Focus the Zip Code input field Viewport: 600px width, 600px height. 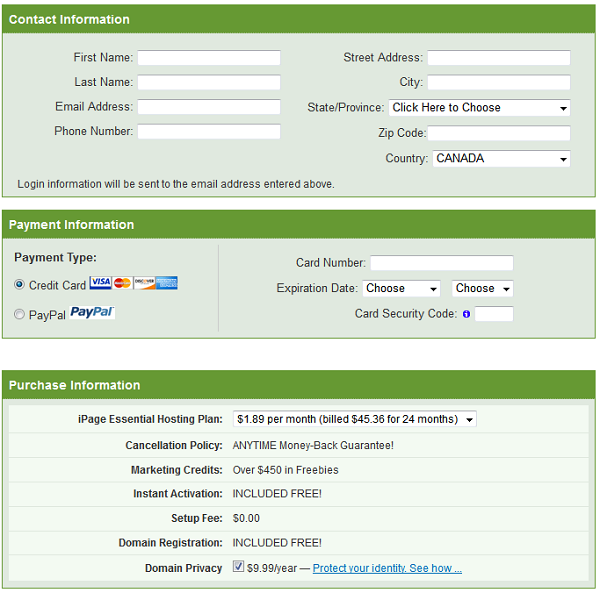click(499, 133)
